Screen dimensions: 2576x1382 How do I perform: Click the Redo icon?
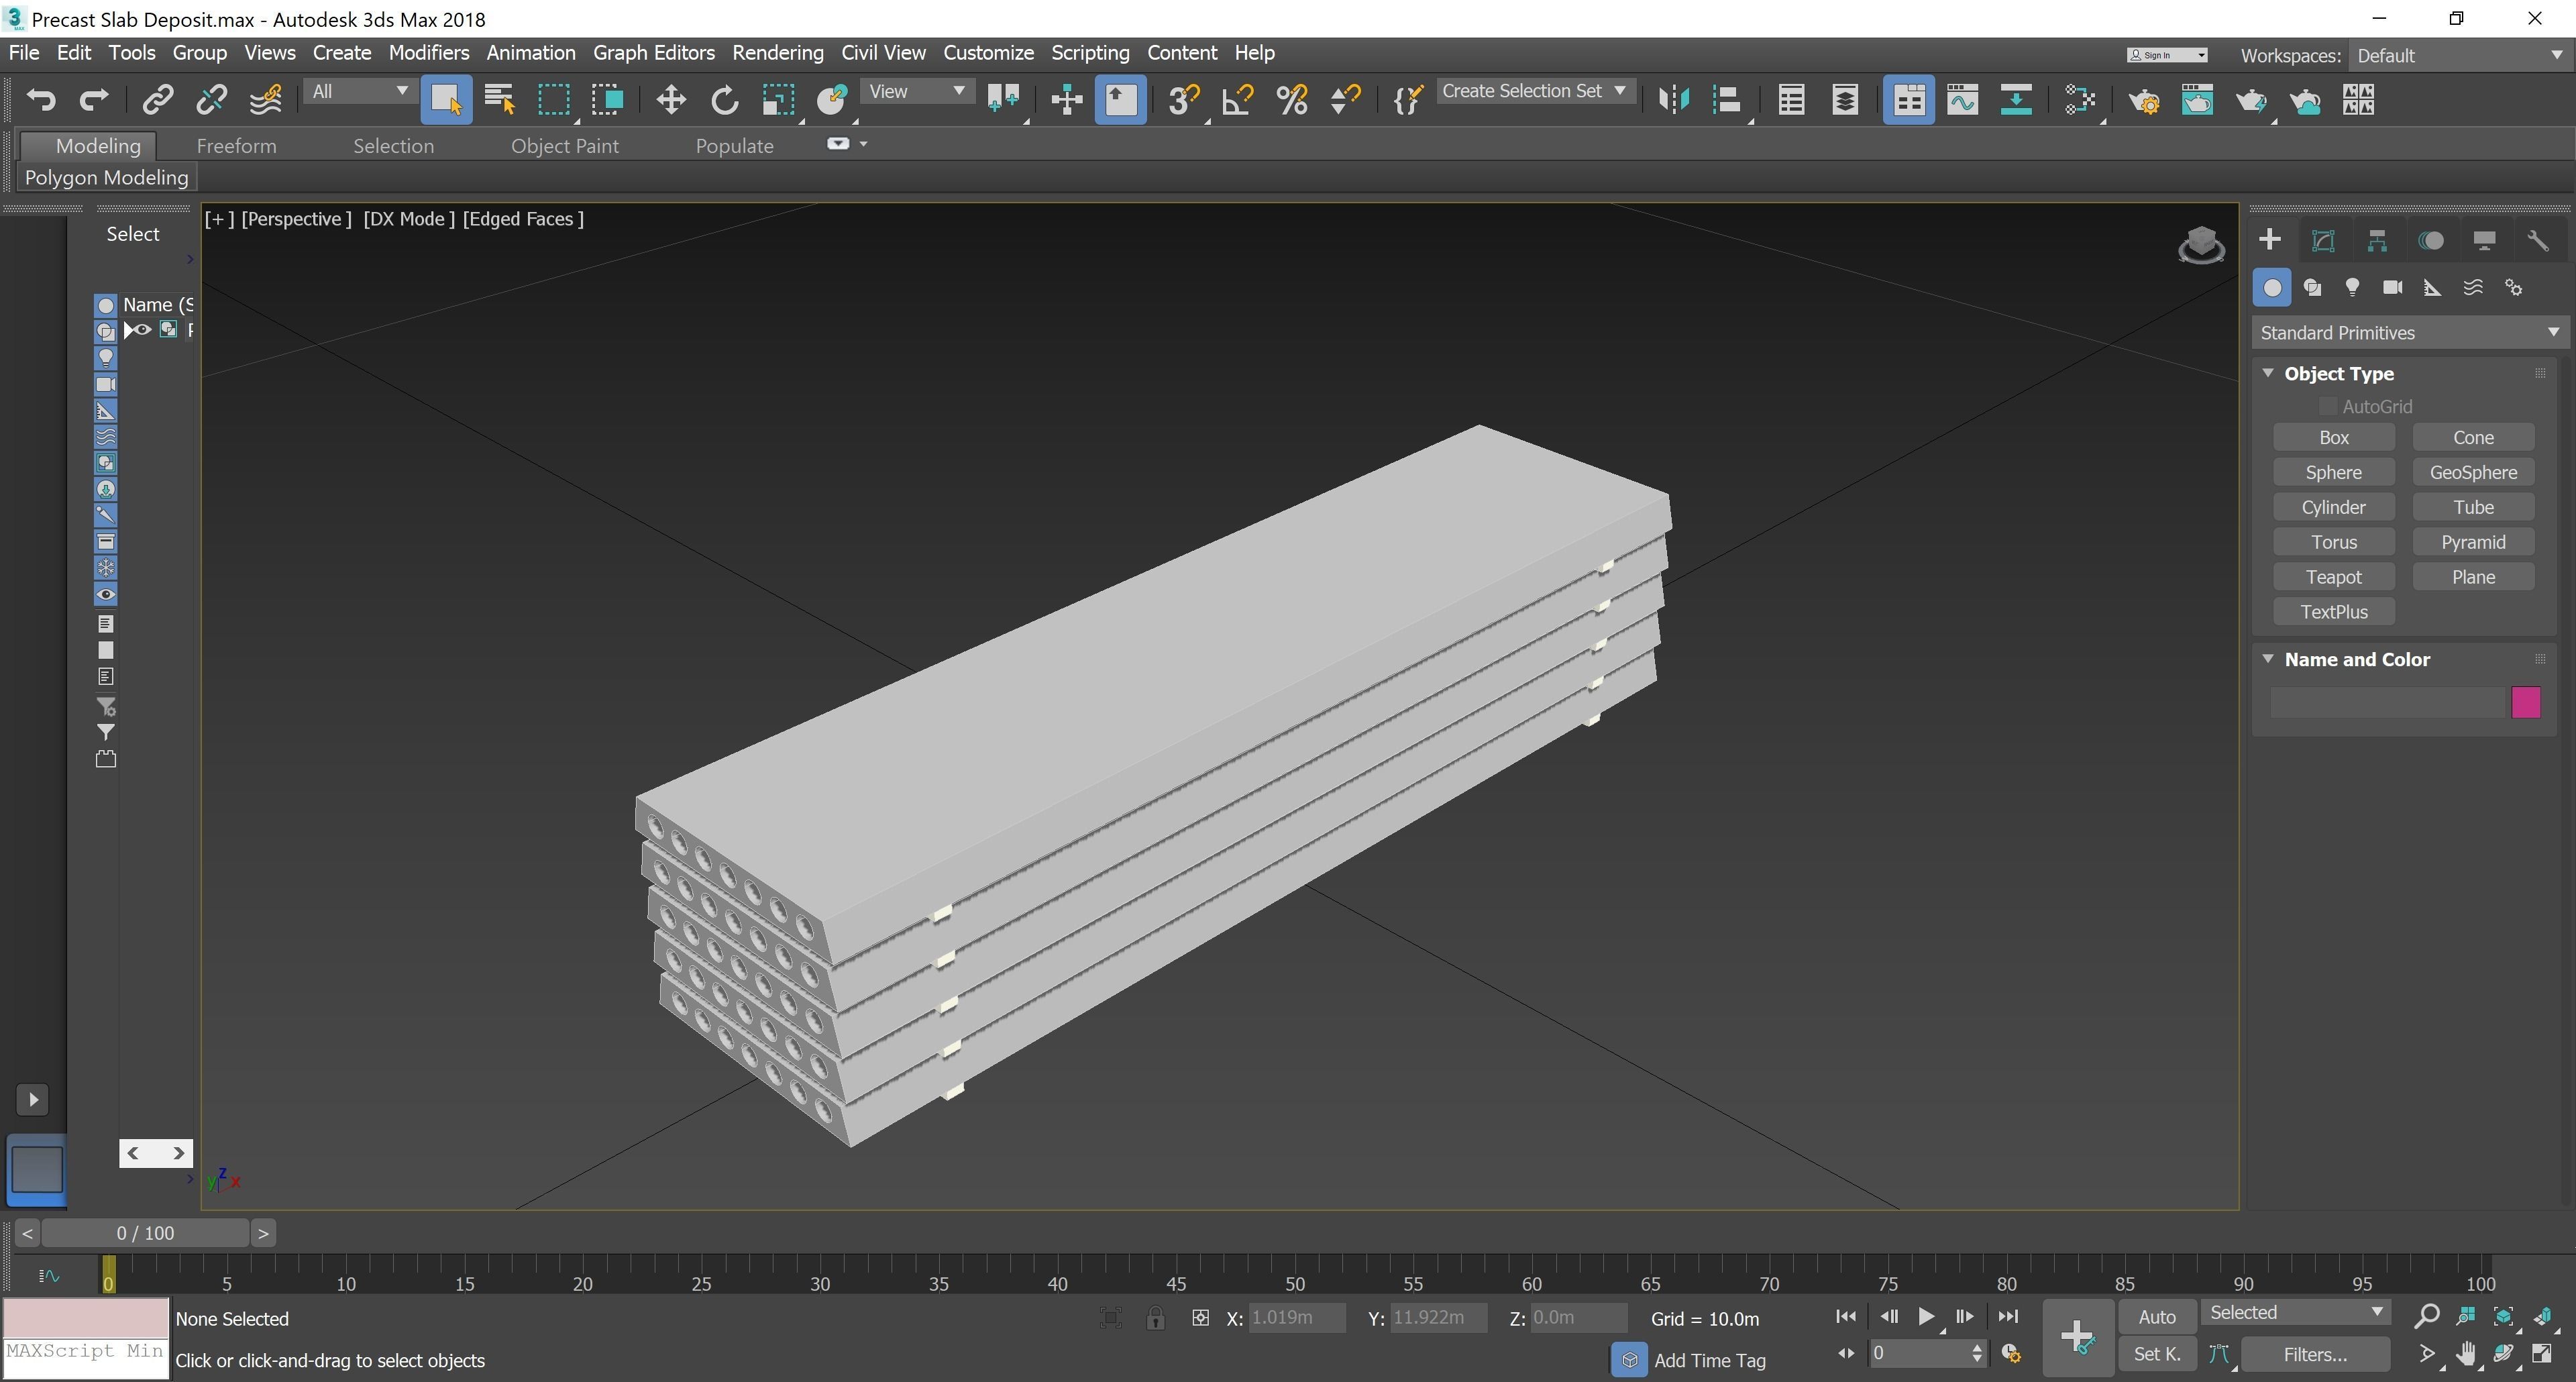coord(94,99)
